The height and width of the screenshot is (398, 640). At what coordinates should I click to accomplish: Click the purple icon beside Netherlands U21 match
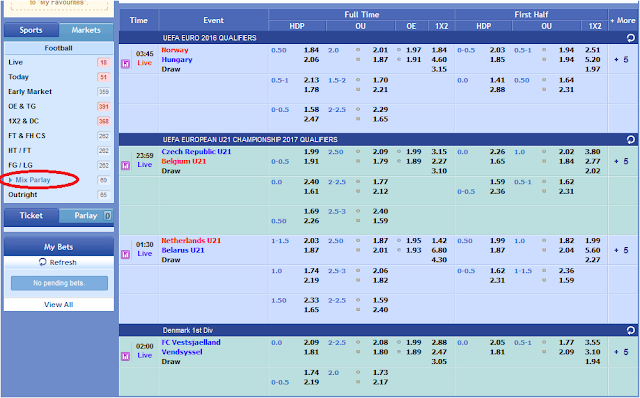[x=125, y=254]
